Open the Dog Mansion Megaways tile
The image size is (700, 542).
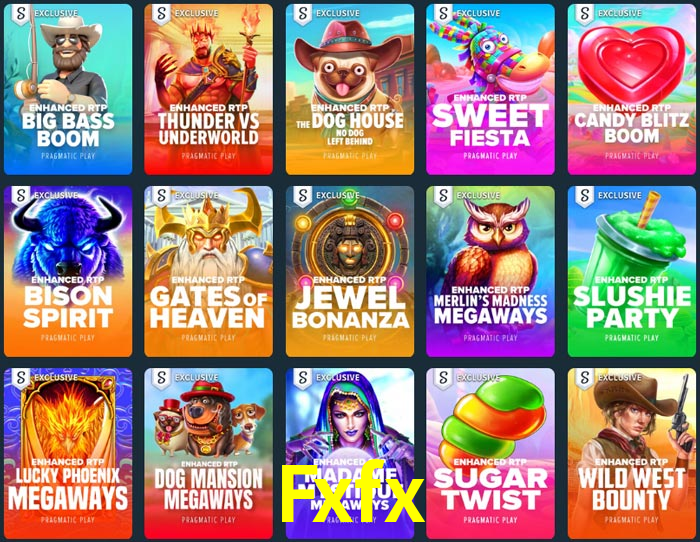[208, 454]
